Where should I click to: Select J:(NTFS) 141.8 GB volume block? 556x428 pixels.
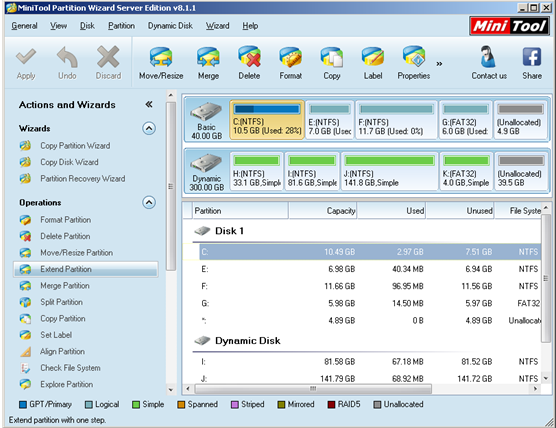click(389, 171)
